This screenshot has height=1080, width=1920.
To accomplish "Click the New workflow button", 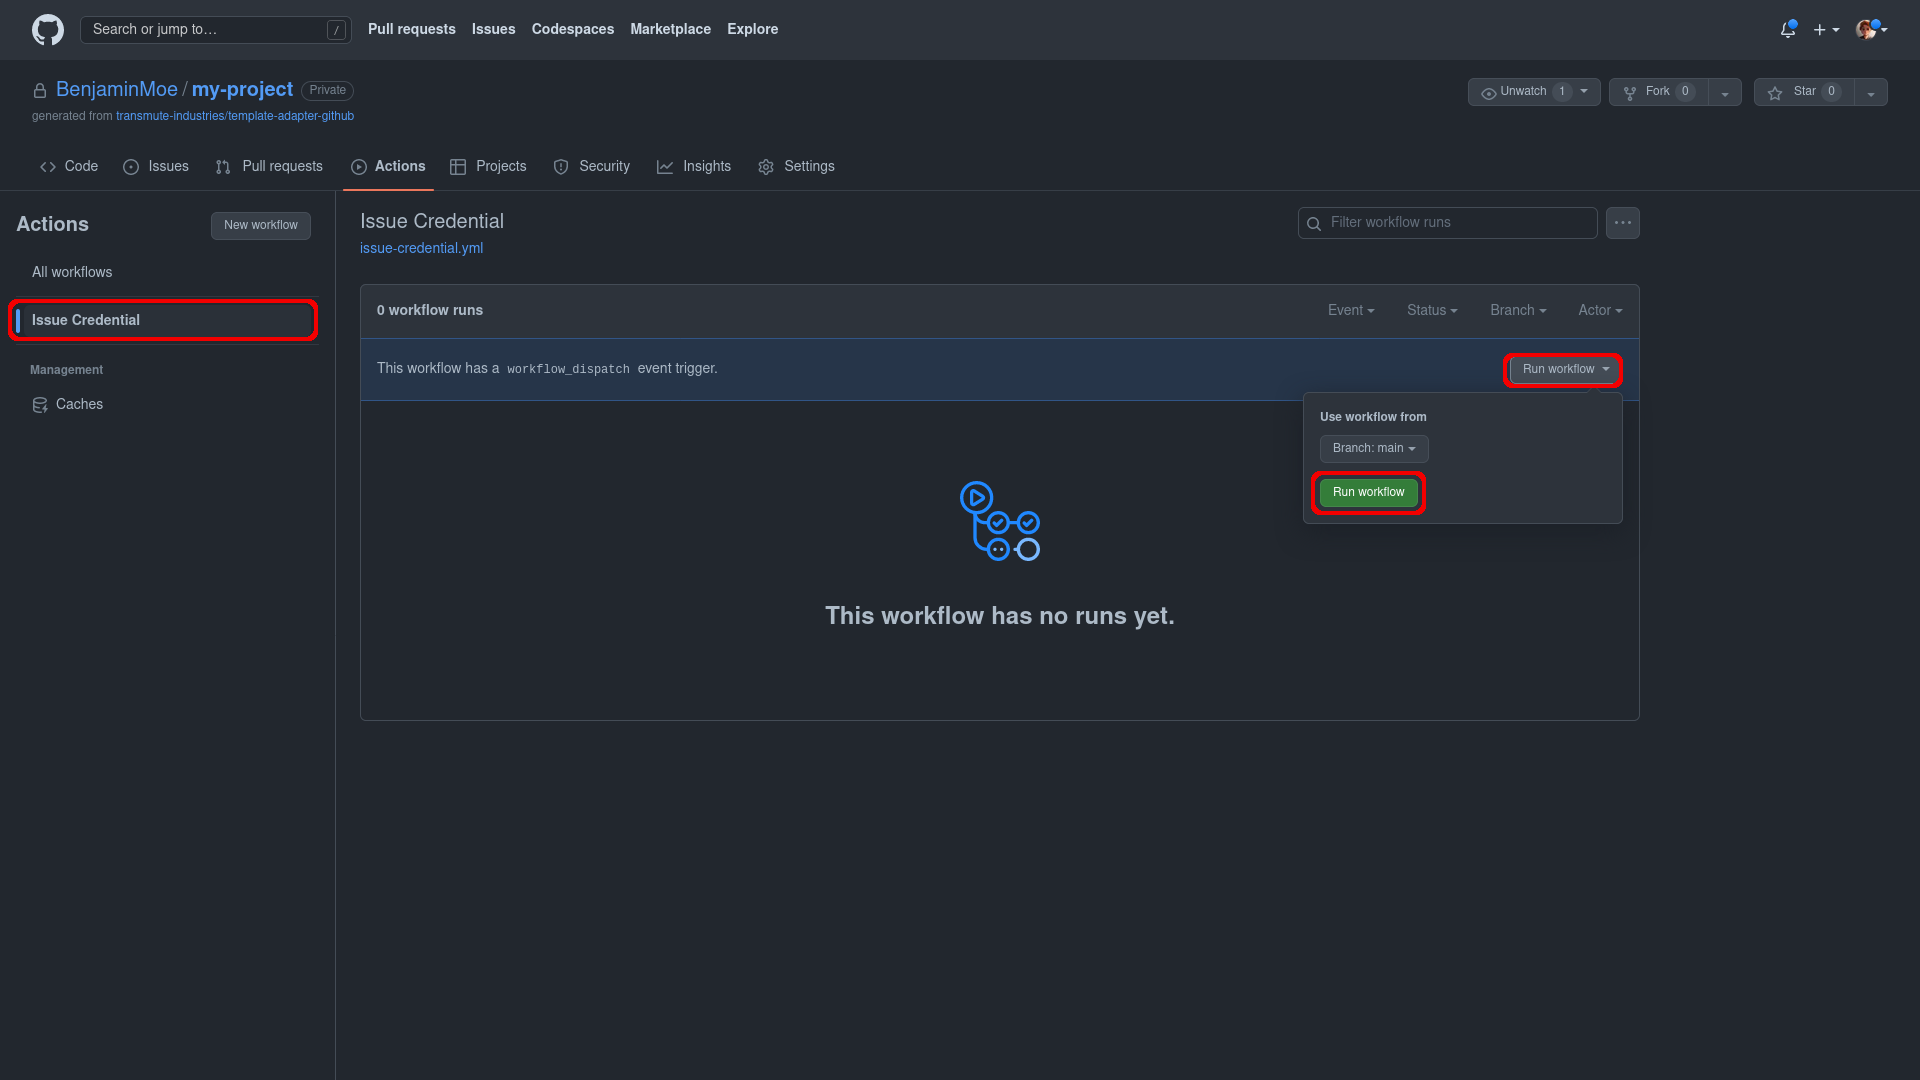I will [261, 226].
